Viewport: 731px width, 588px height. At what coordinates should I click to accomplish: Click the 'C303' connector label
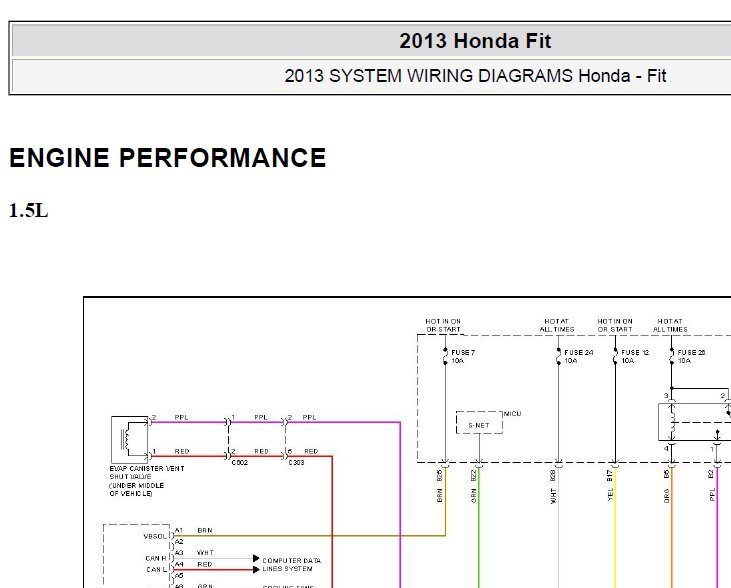click(x=297, y=463)
